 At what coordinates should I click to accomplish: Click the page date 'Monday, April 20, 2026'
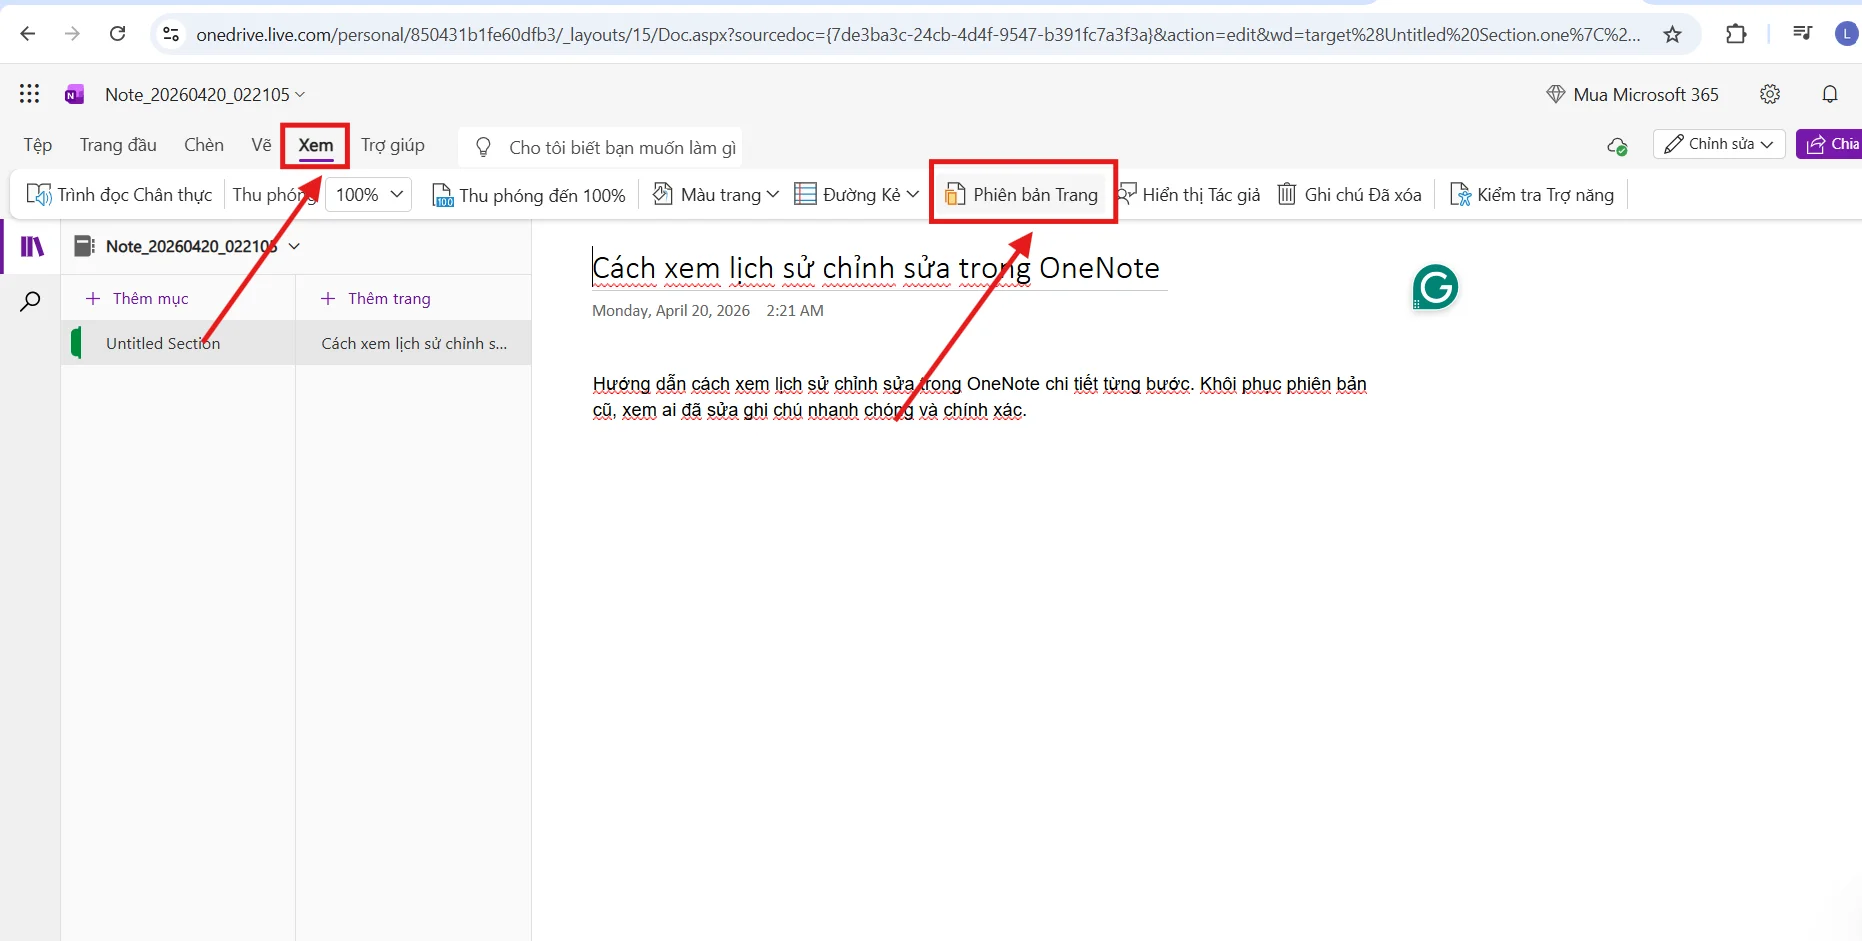click(x=671, y=311)
